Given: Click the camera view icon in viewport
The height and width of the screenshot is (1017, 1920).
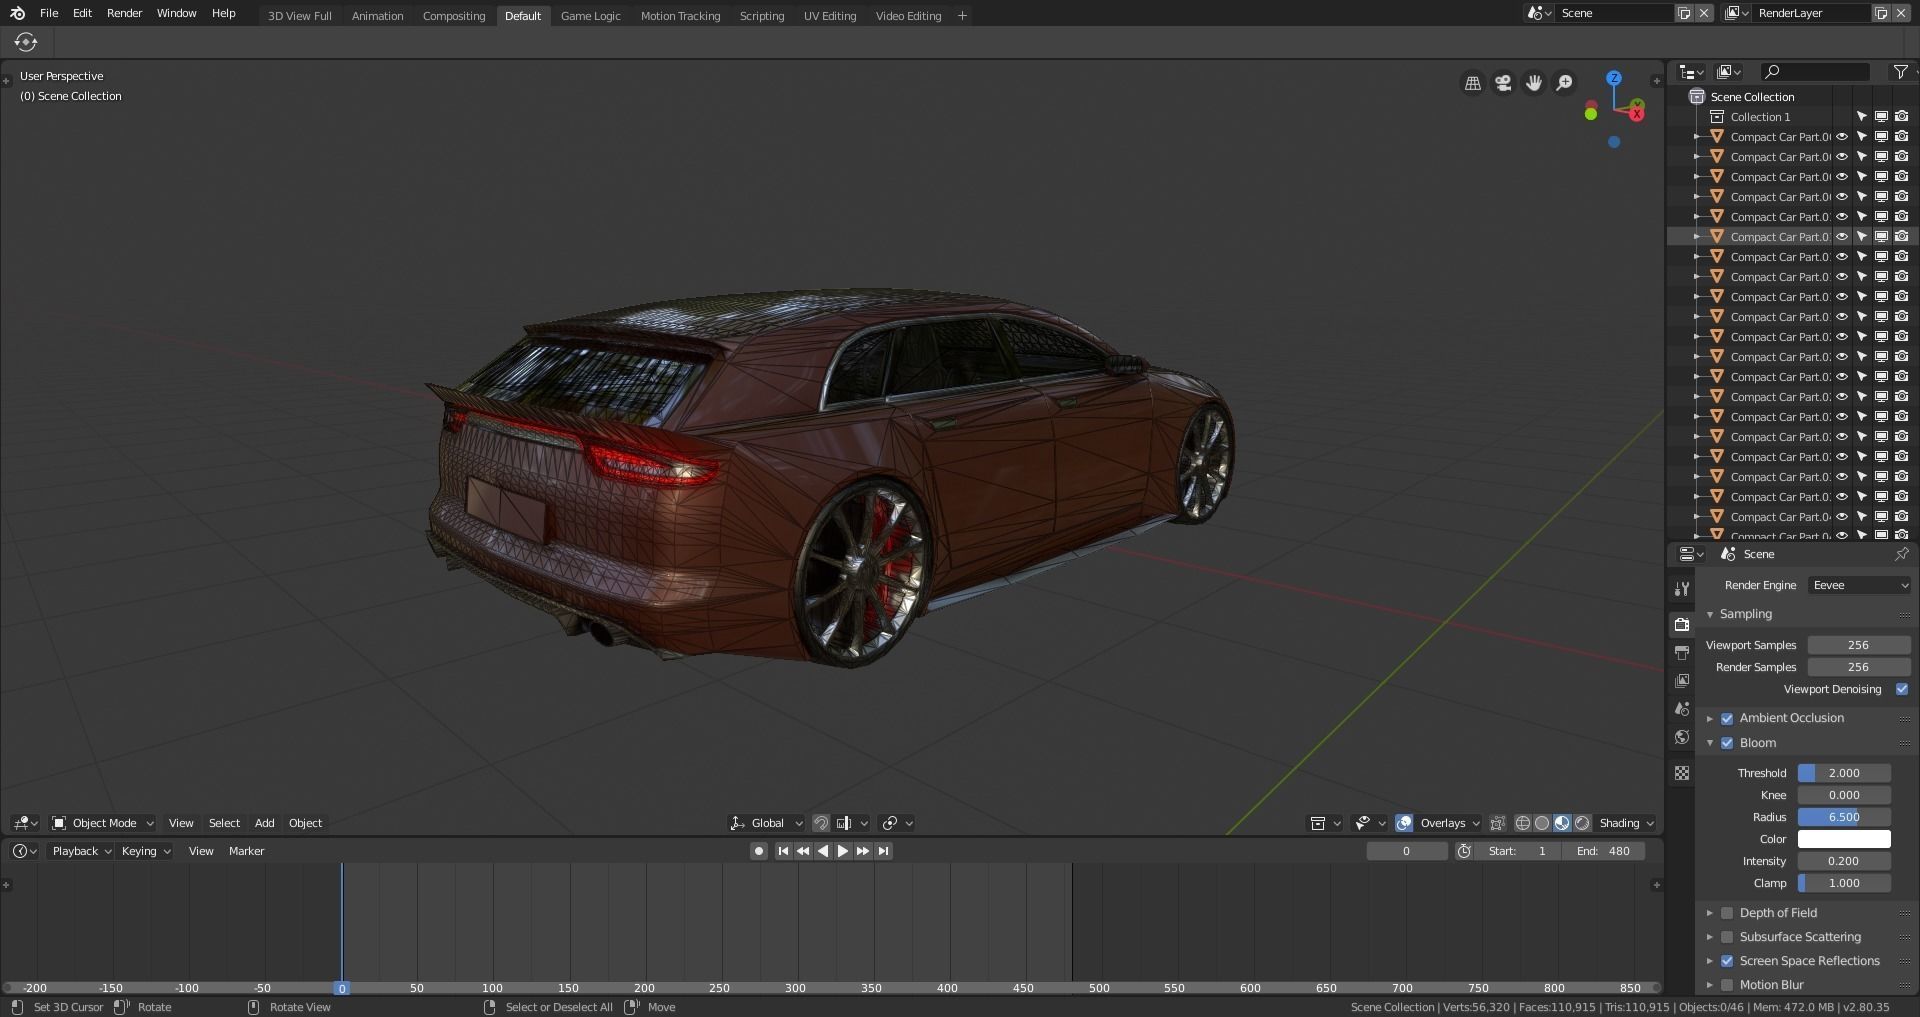Looking at the screenshot, I should pyautogui.click(x=1503, y=83).
